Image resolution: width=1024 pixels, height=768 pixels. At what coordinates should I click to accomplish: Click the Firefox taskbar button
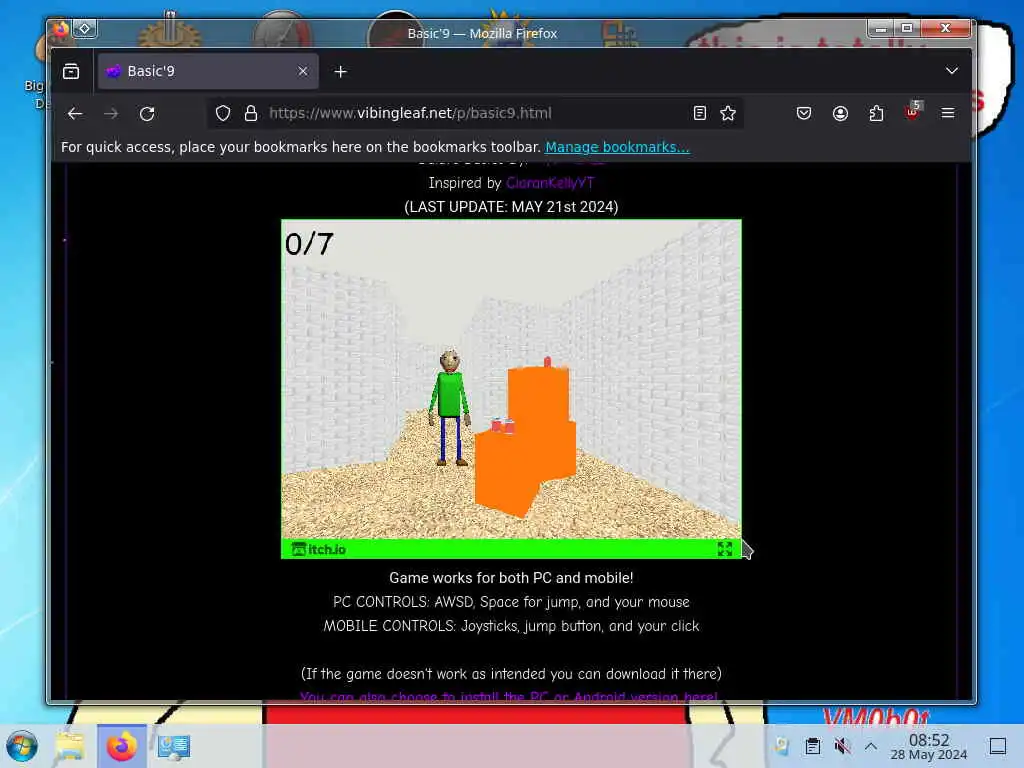(x=121, y=746)
